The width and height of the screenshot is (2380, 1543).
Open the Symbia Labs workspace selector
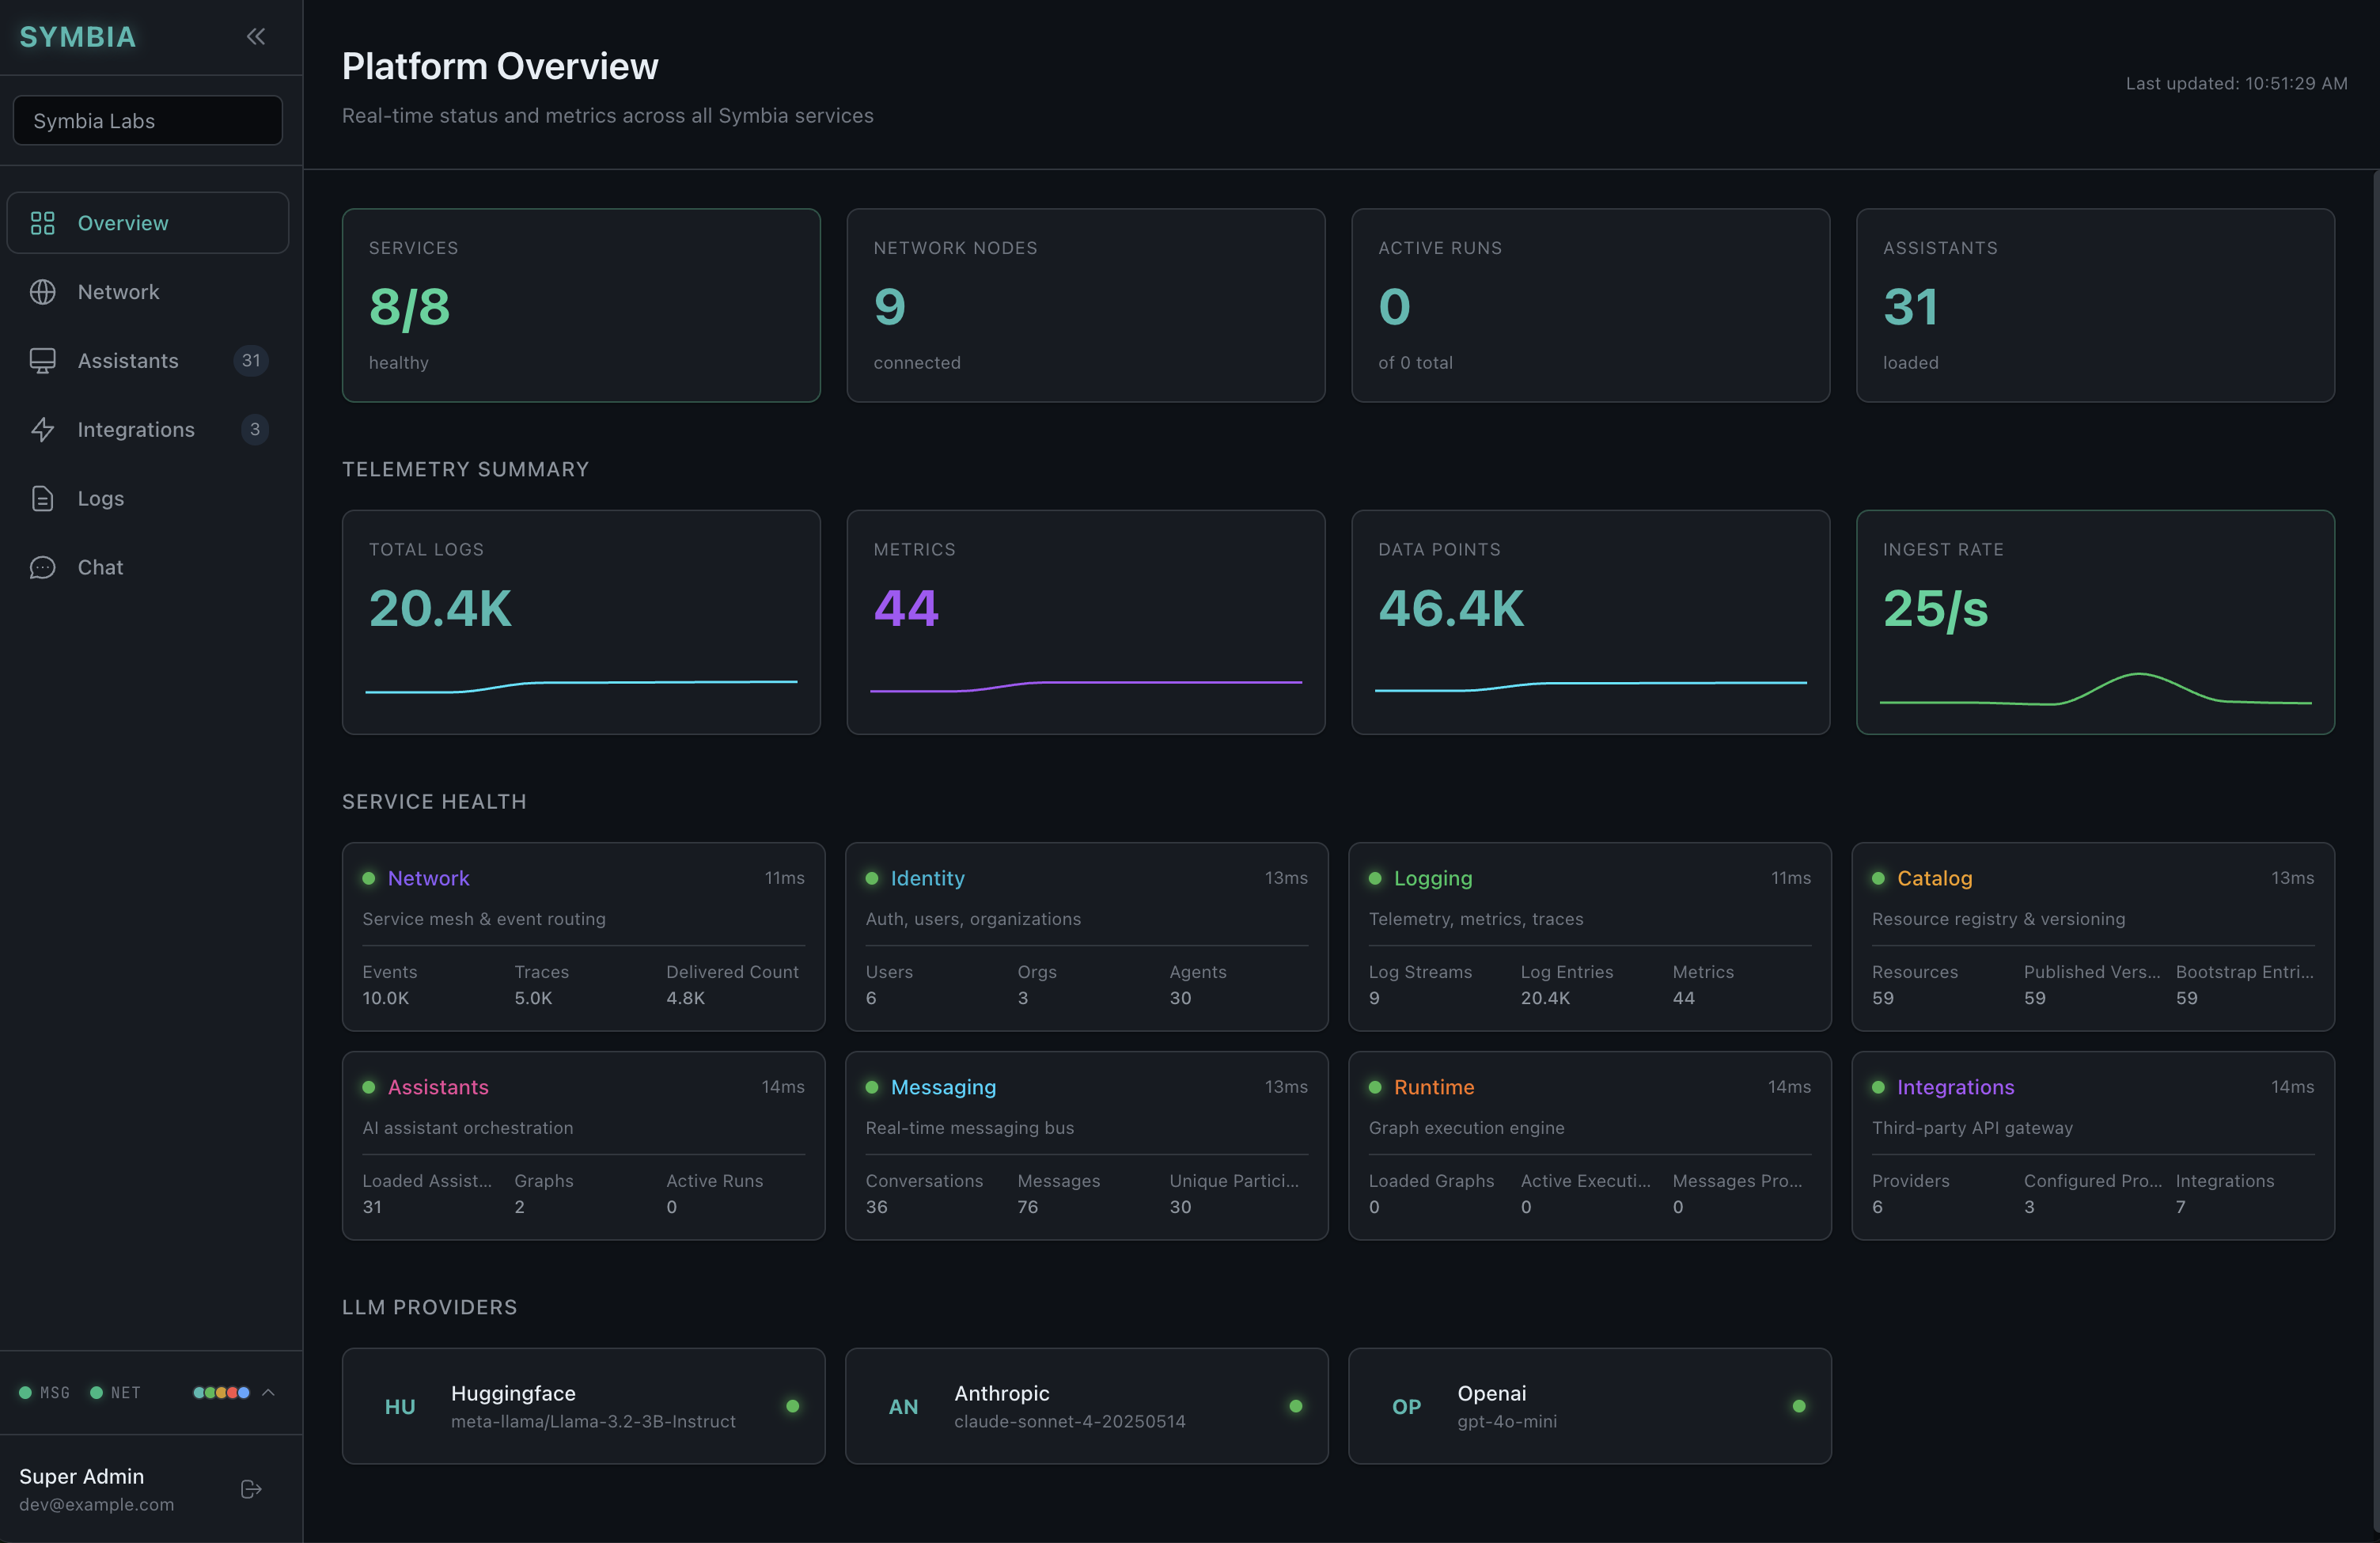[x=147, y=120]
